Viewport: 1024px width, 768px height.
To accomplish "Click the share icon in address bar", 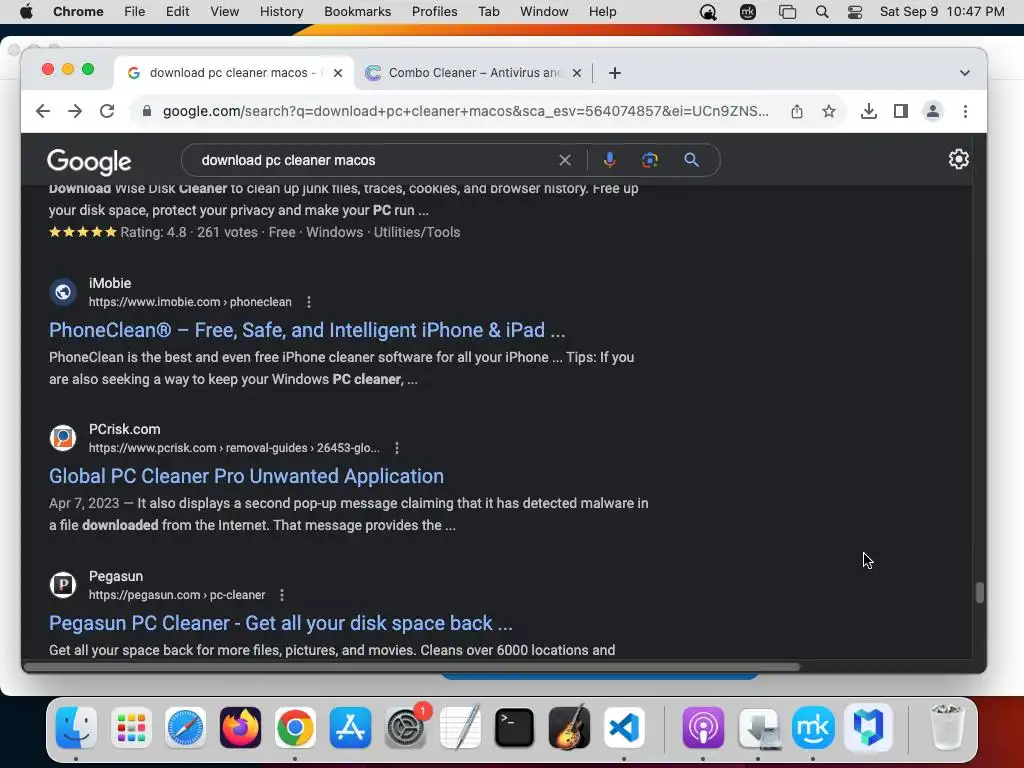I will point(797,111).
